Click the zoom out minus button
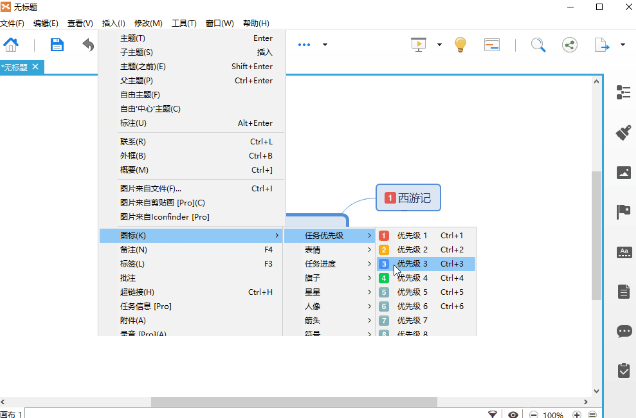Viewport: 636px width, 418px height. [533, 413]
